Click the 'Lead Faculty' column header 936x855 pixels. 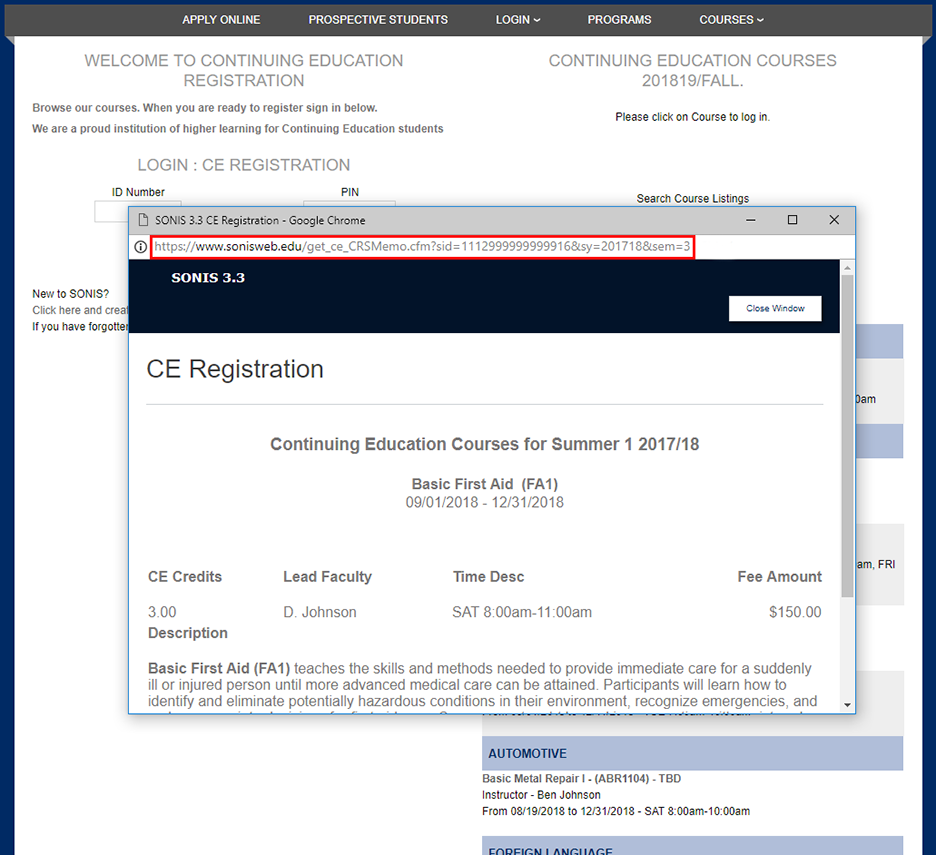pyautogui.click(x=327, y=577)
